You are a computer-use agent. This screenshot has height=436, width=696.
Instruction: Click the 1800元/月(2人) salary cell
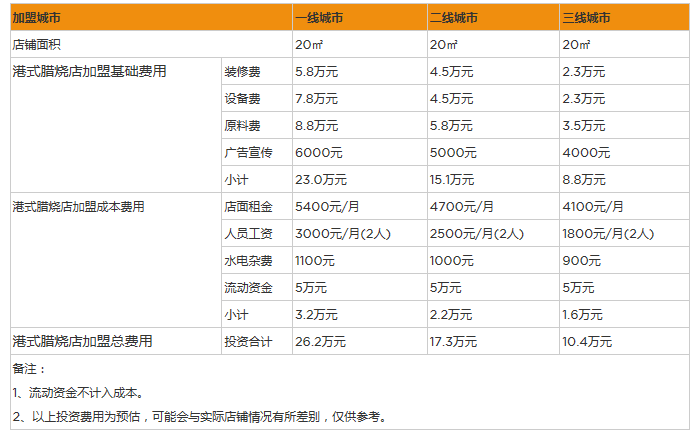tap(608, 234)
